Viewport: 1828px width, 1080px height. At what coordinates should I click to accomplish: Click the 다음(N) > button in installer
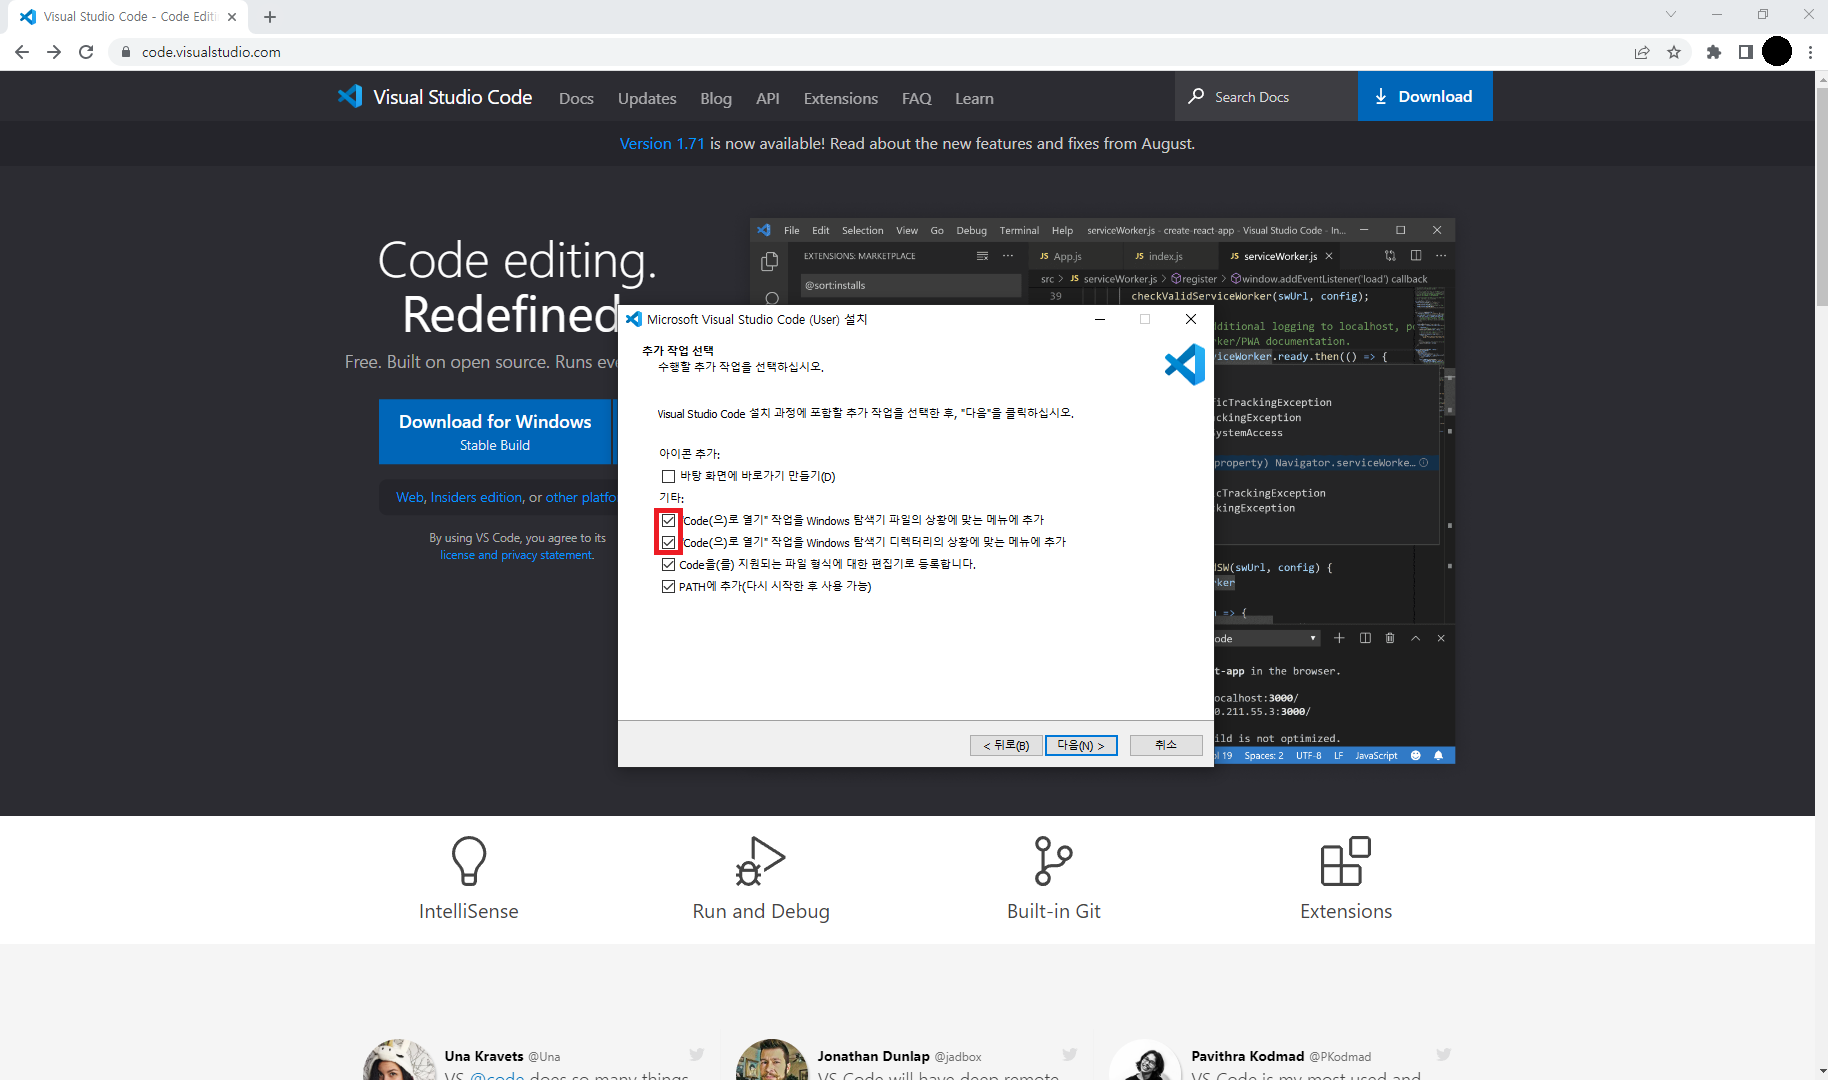(1081, 745)
